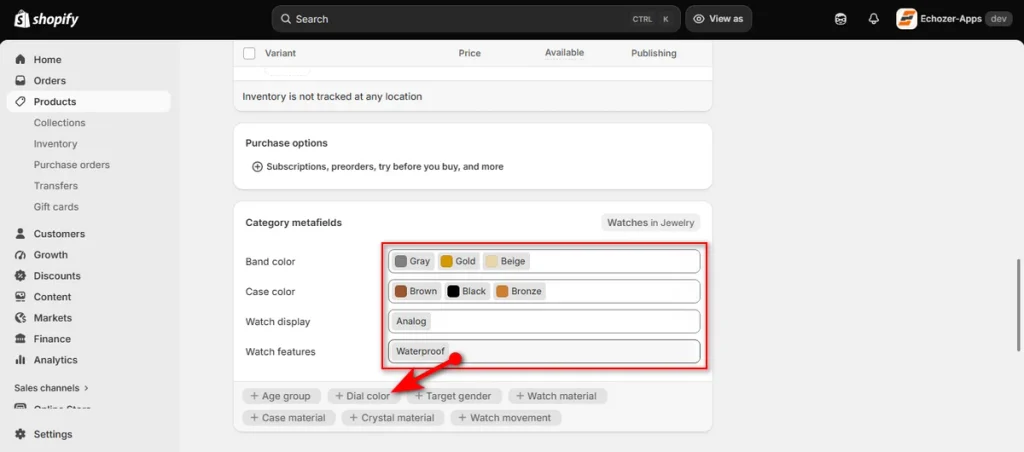Click the Shopify logo
This screenshot has height=452, width=1024.
tap(46, 19)
